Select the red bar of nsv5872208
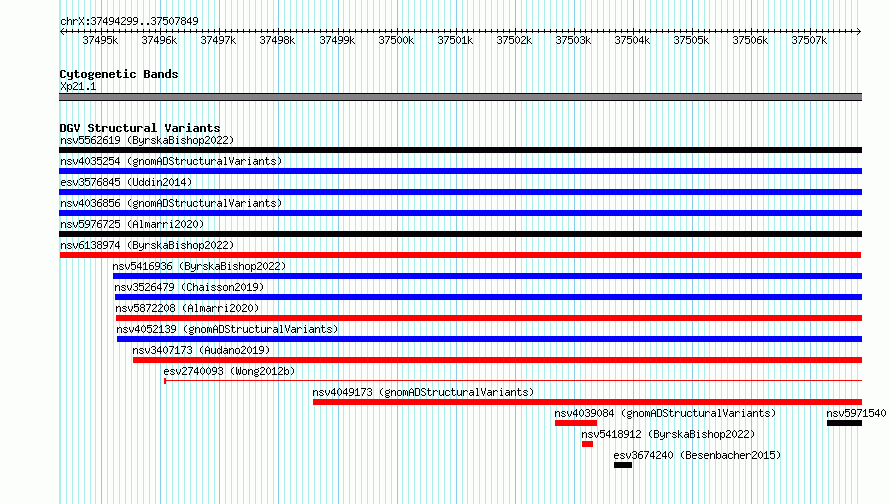The height and width of the screenshot is (504, 890). click(x=489, y=318)
